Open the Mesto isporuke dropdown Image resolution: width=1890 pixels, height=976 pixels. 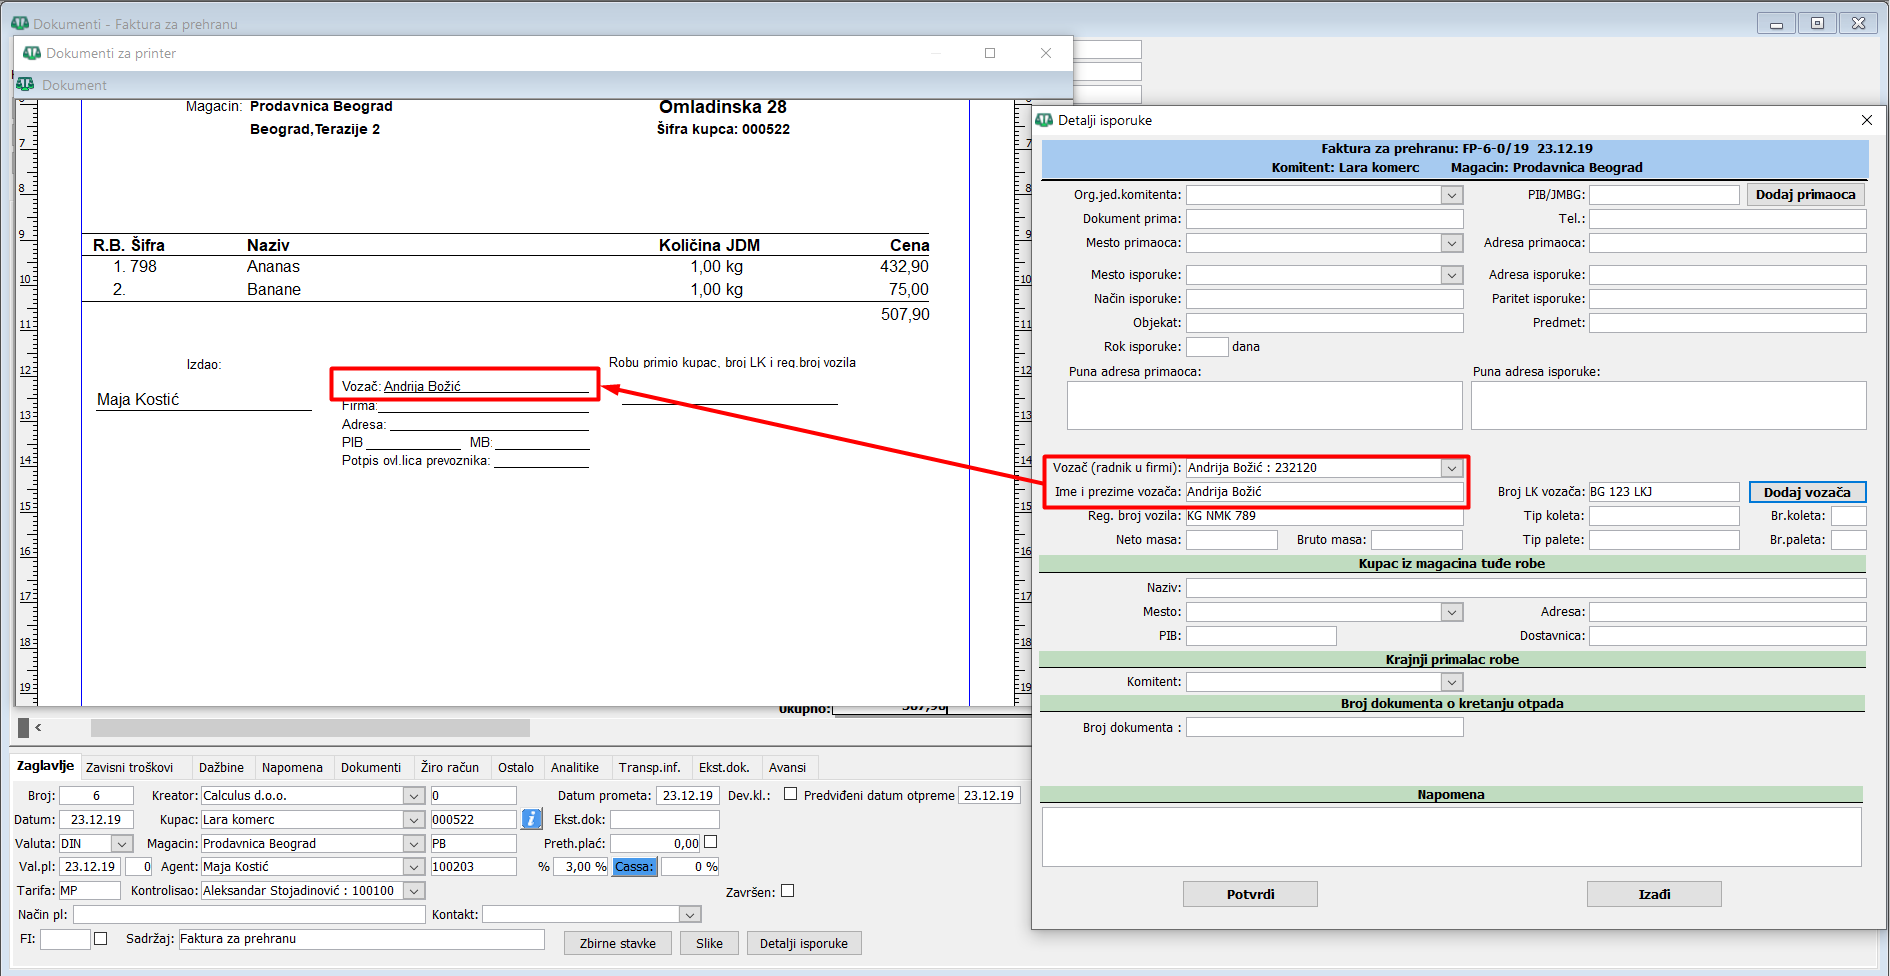(1452, 275)
